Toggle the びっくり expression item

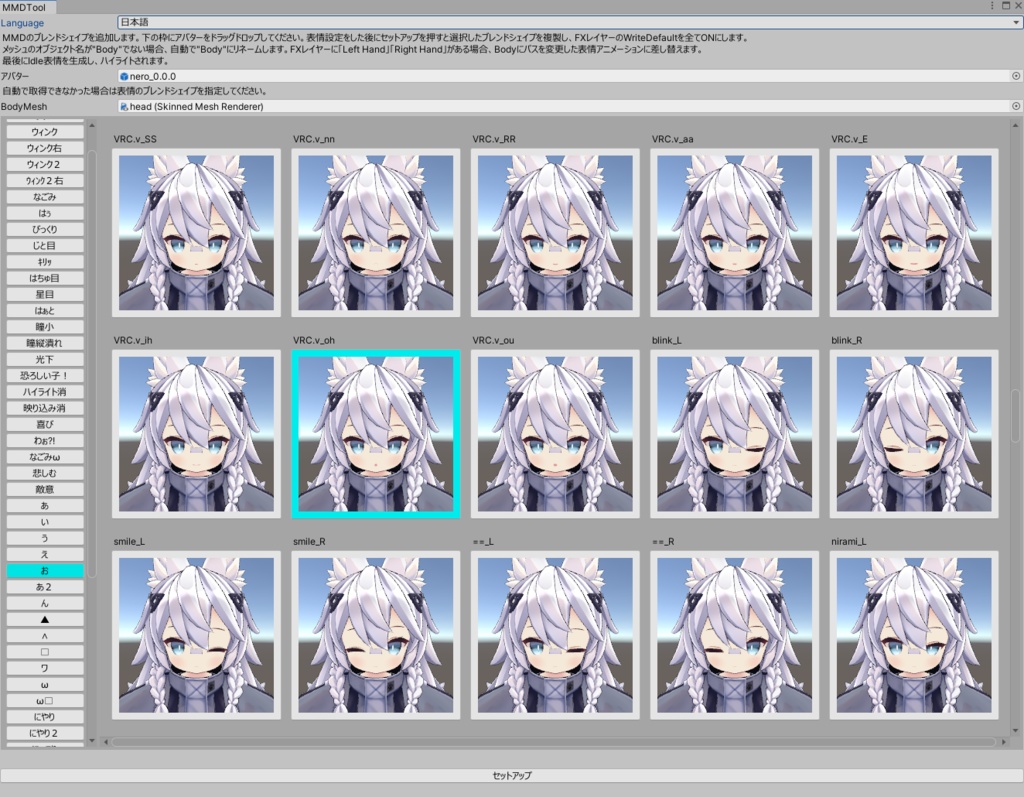(x=45, y=229)
